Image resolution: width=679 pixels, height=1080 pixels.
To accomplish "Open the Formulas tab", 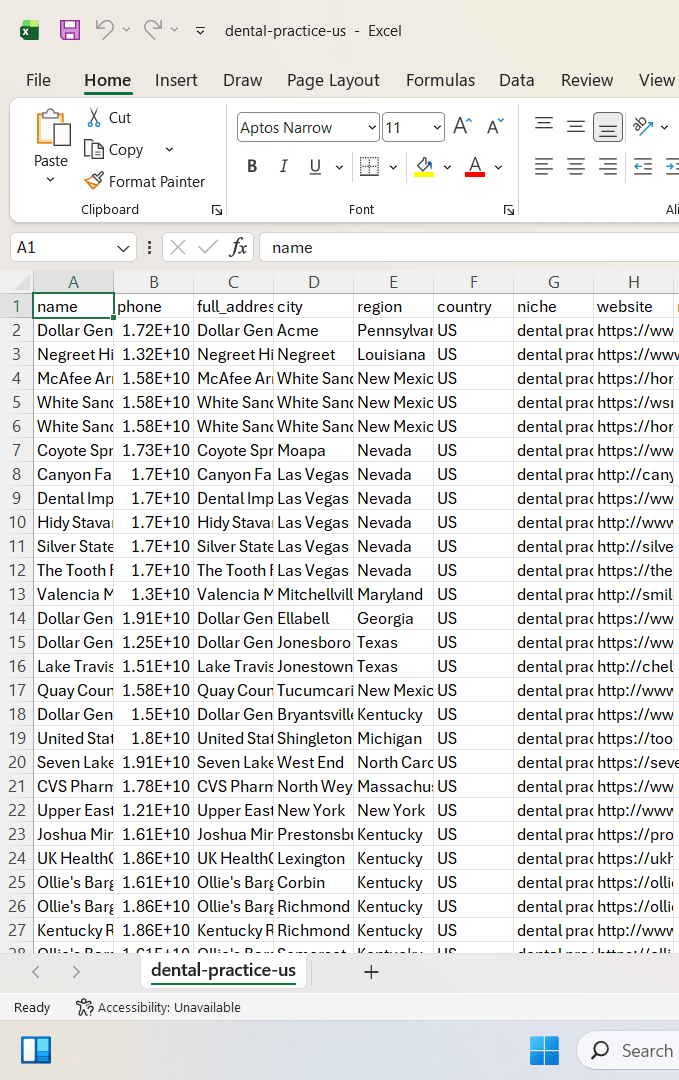I will tap(440, 81).
